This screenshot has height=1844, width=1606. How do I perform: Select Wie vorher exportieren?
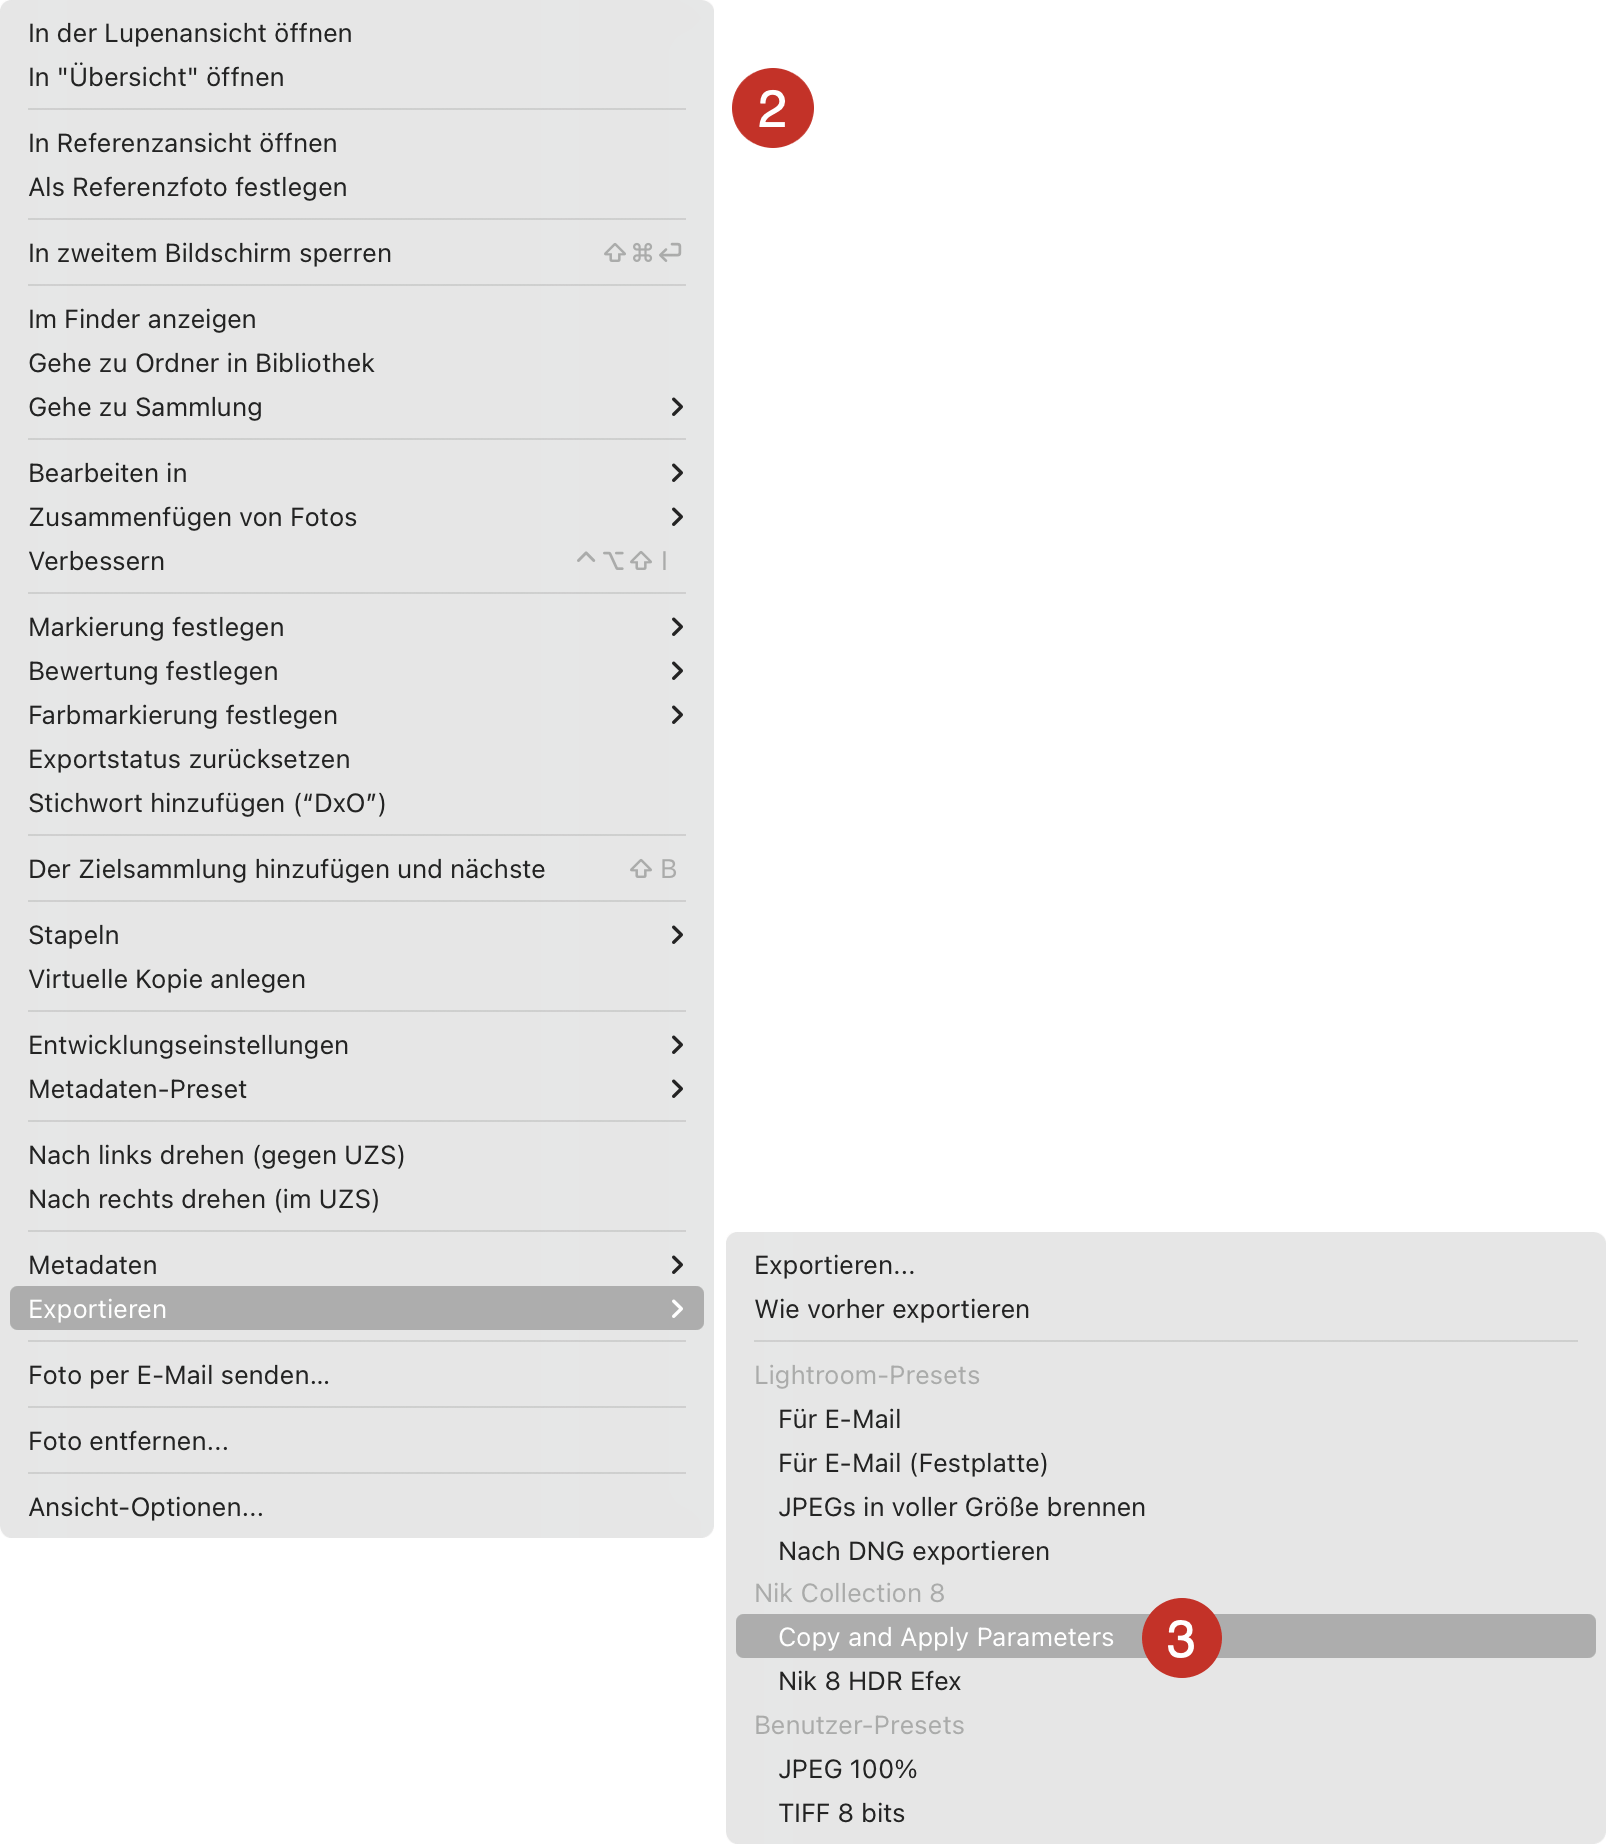point(1165,1309)
